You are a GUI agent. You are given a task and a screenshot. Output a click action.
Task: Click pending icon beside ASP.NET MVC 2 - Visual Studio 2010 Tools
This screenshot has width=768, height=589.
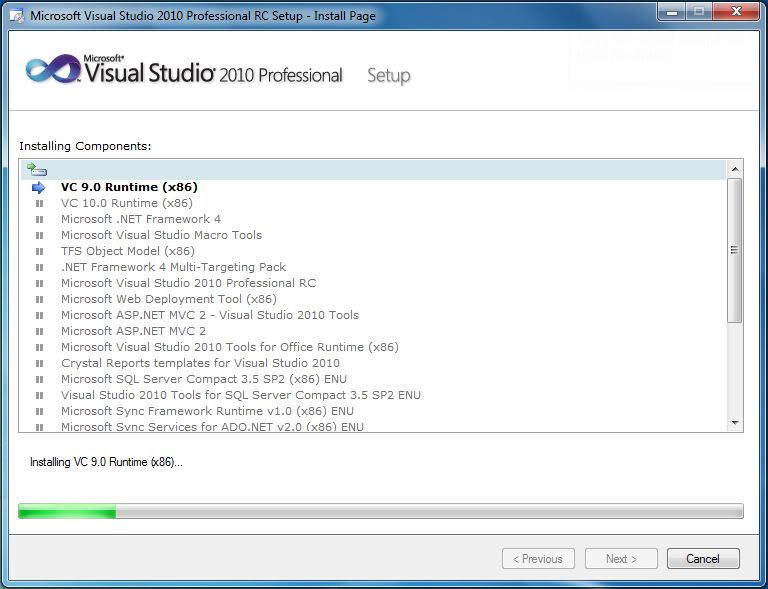40,315
